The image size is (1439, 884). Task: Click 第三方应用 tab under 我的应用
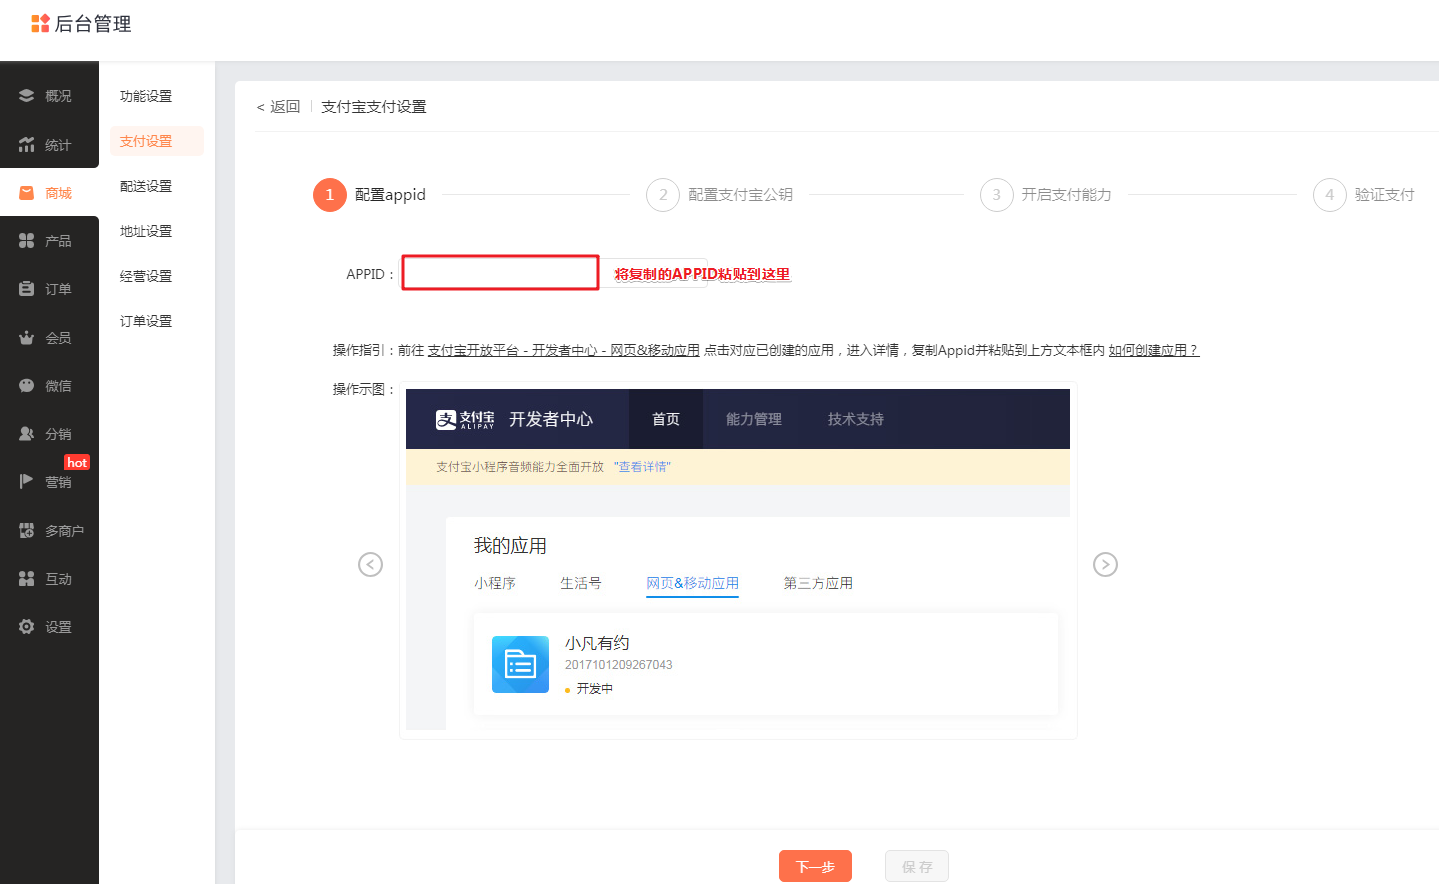click(x=818, y=583)
